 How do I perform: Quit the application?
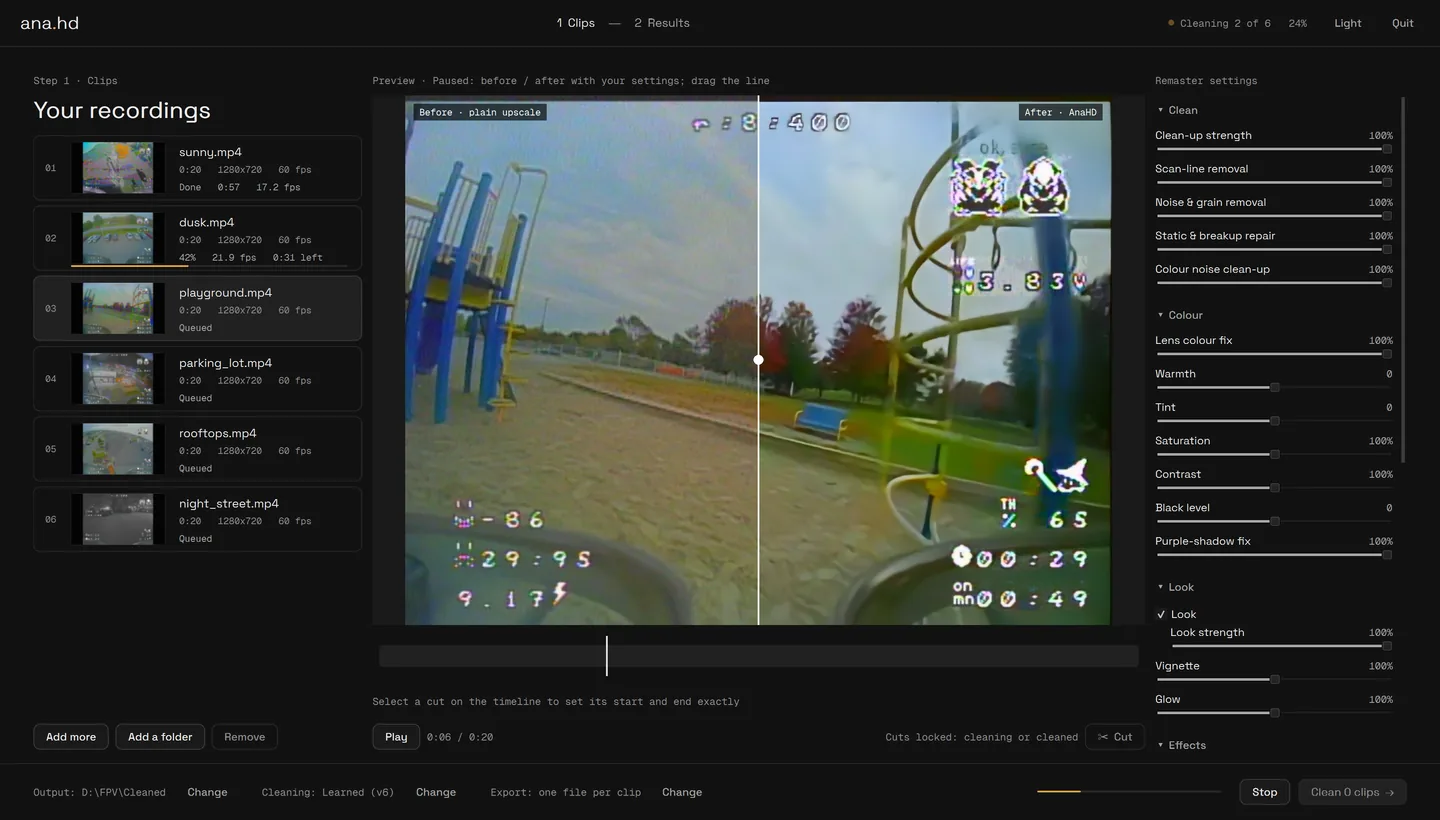(x=1403, y=23)
